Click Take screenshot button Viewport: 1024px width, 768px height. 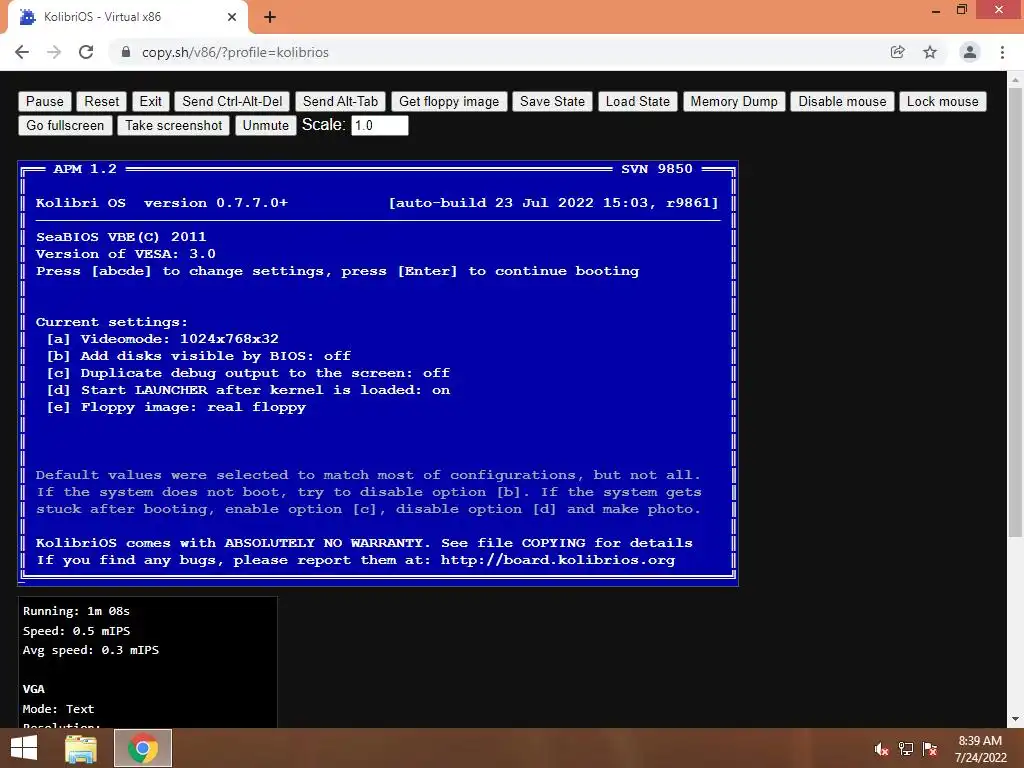pyautogui.click(x=174, y=125)
